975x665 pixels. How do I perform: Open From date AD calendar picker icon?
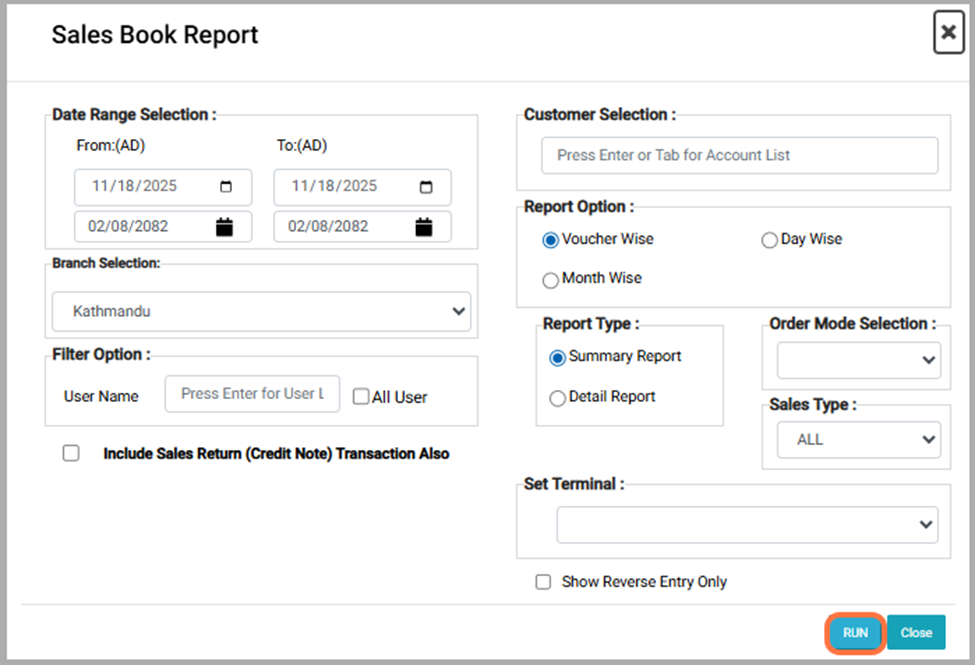click(226, 187)
